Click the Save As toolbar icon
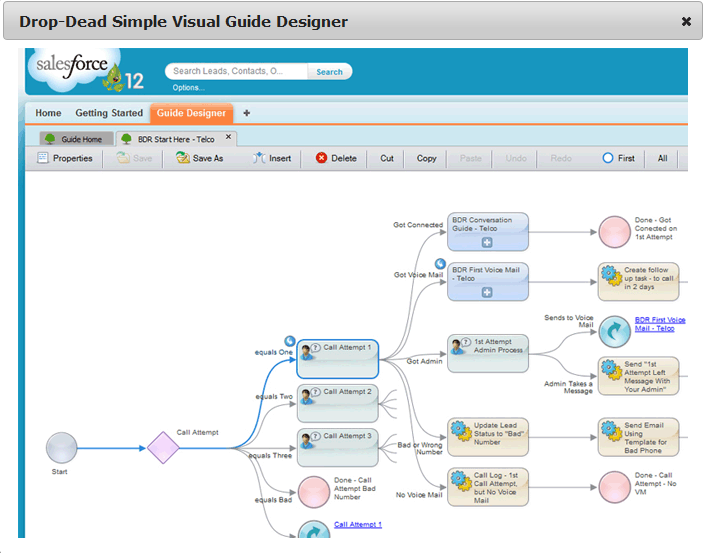 pos(182,158)
